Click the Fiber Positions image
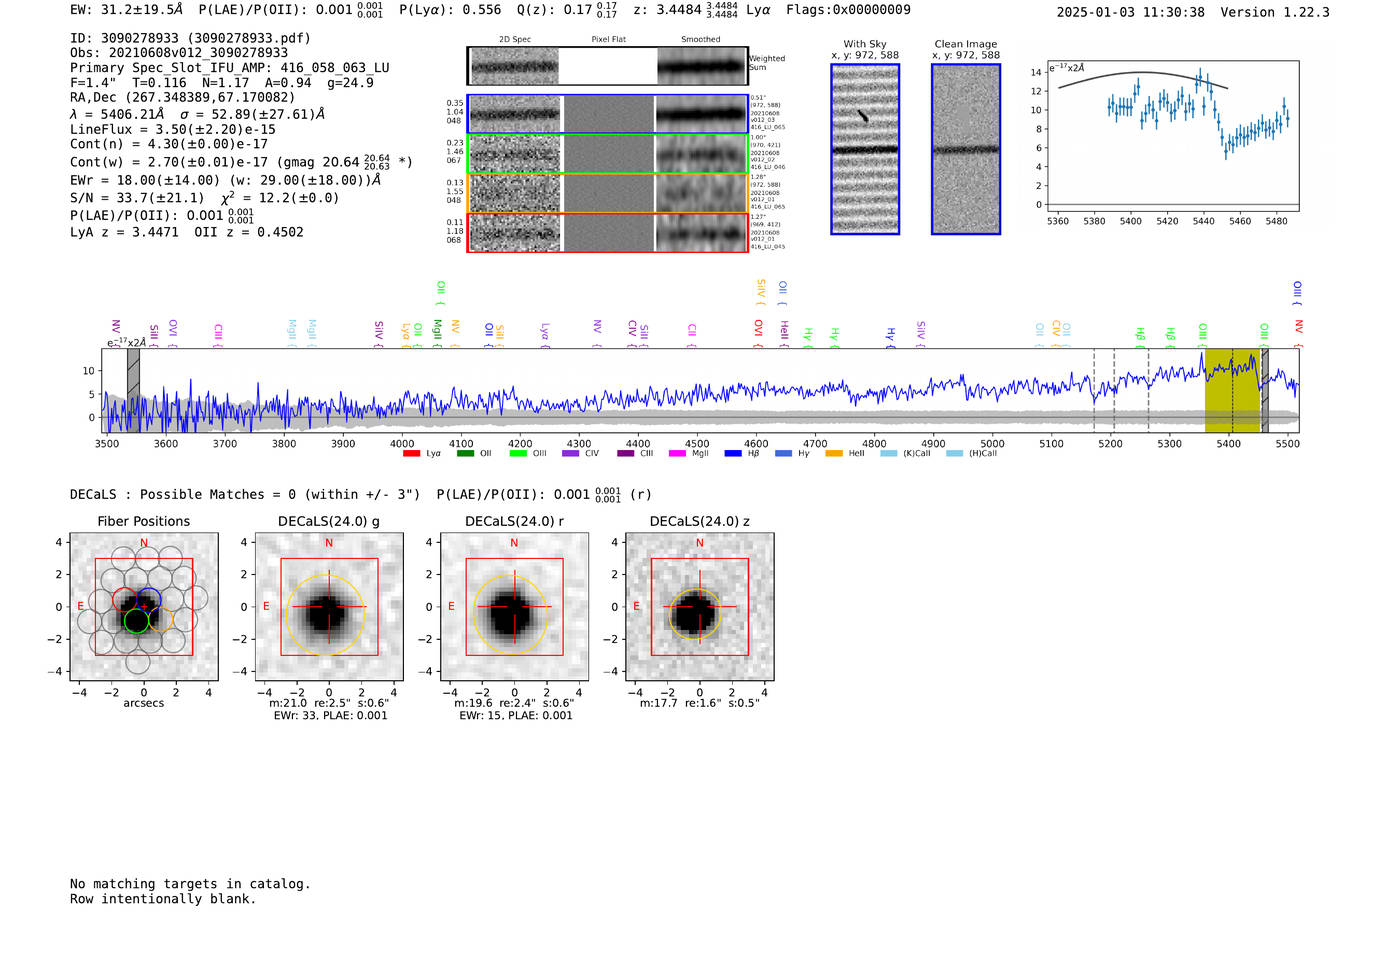The width and height of the screenshot is (1400, 953). [144, 607]
